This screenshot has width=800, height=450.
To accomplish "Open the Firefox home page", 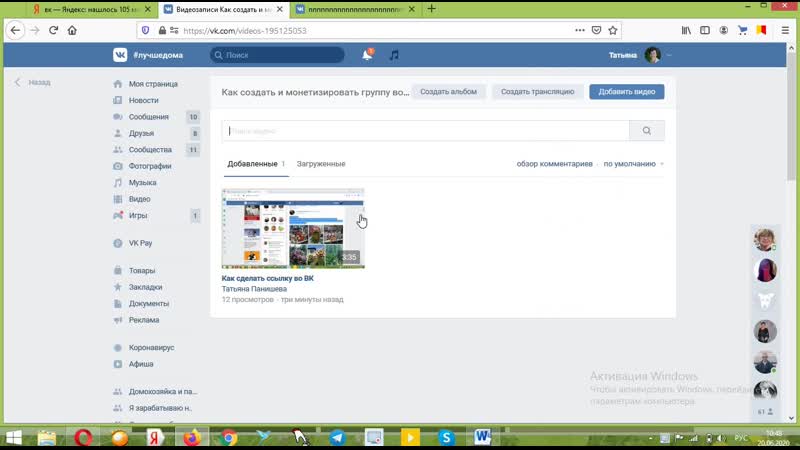I will click(x=72, y=31).
